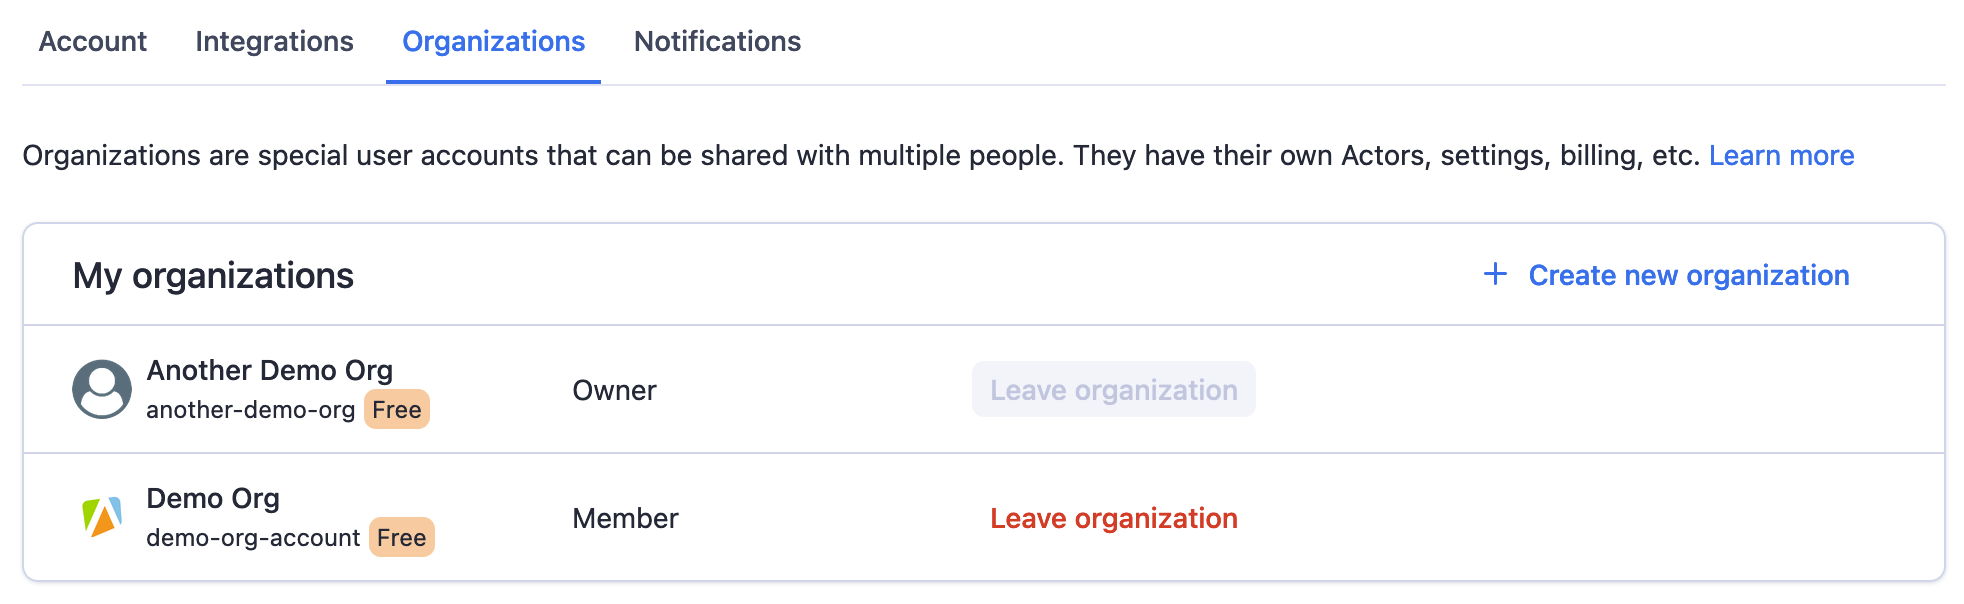Click the Free badge next to demo-org-account
Screen dimensions: 1964x604
[x=402, y=537]
